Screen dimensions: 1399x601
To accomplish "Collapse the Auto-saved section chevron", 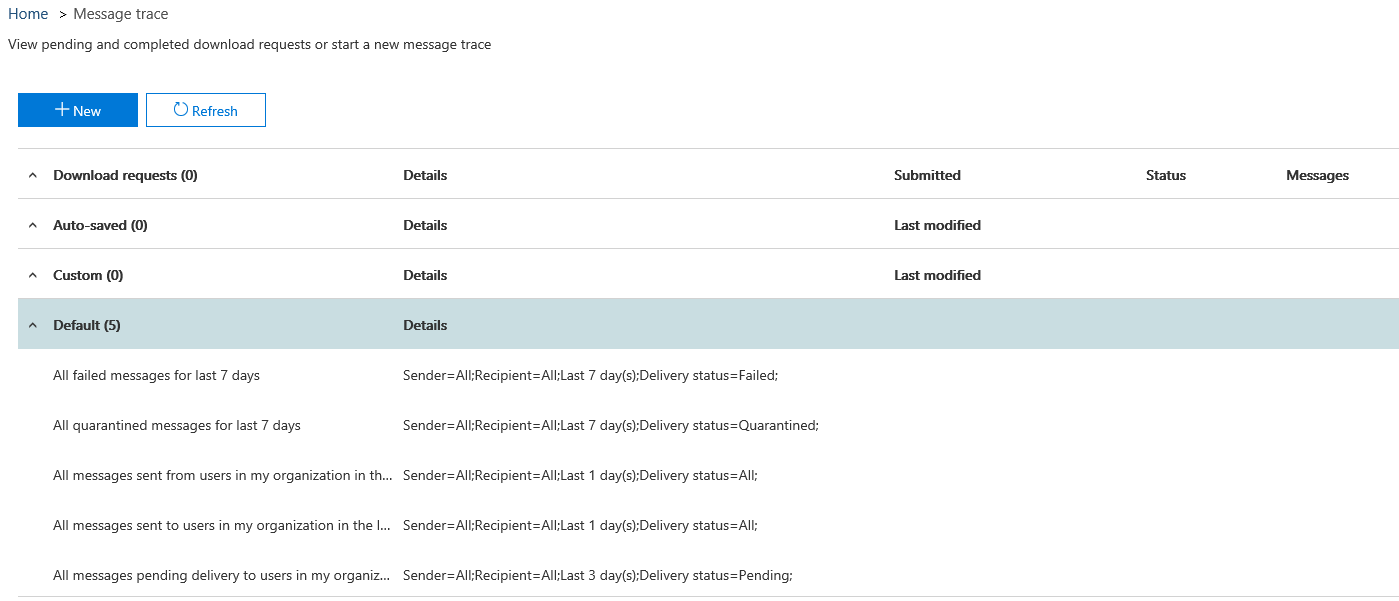I will 33,225.
